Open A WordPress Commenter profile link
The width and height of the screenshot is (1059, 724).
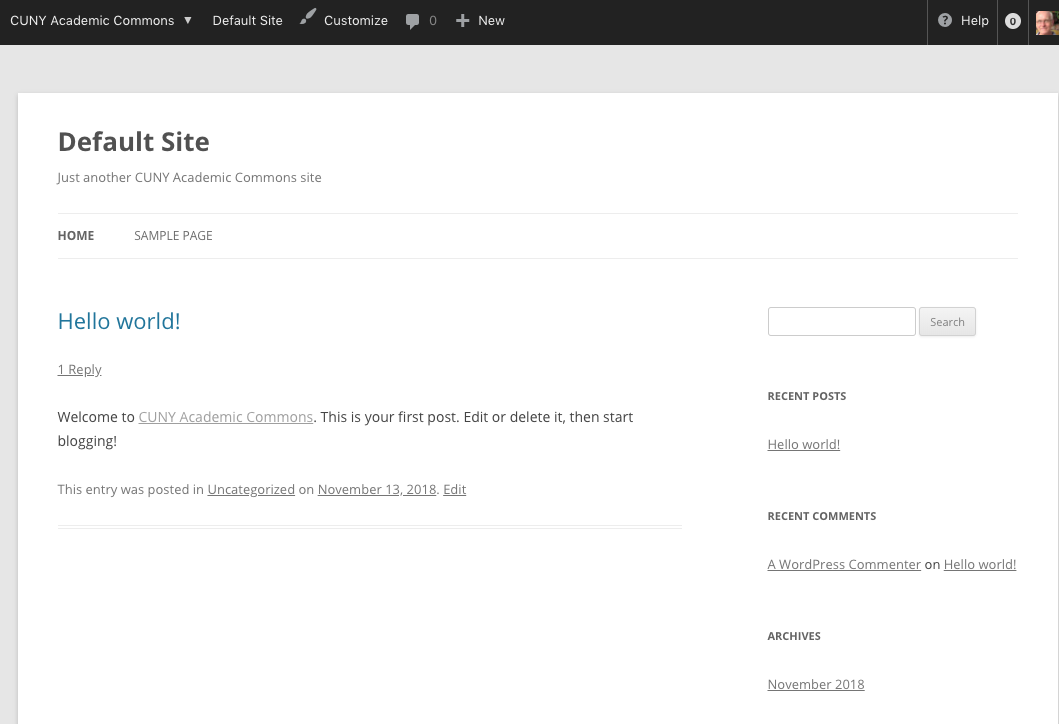click(x=844, y=564)
